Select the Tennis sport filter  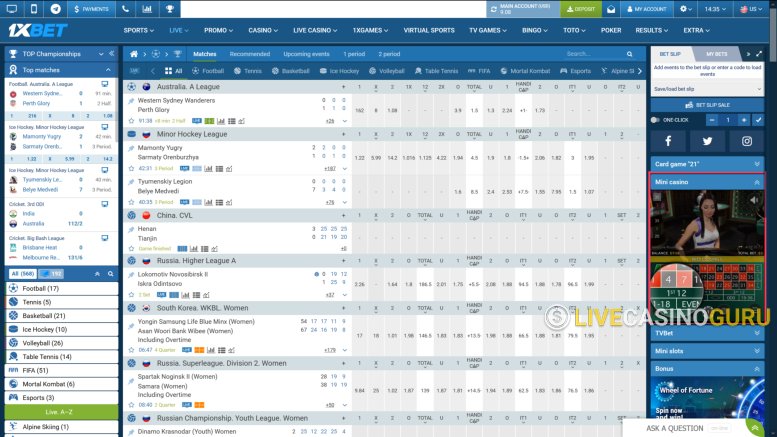[x=247, y=71]
